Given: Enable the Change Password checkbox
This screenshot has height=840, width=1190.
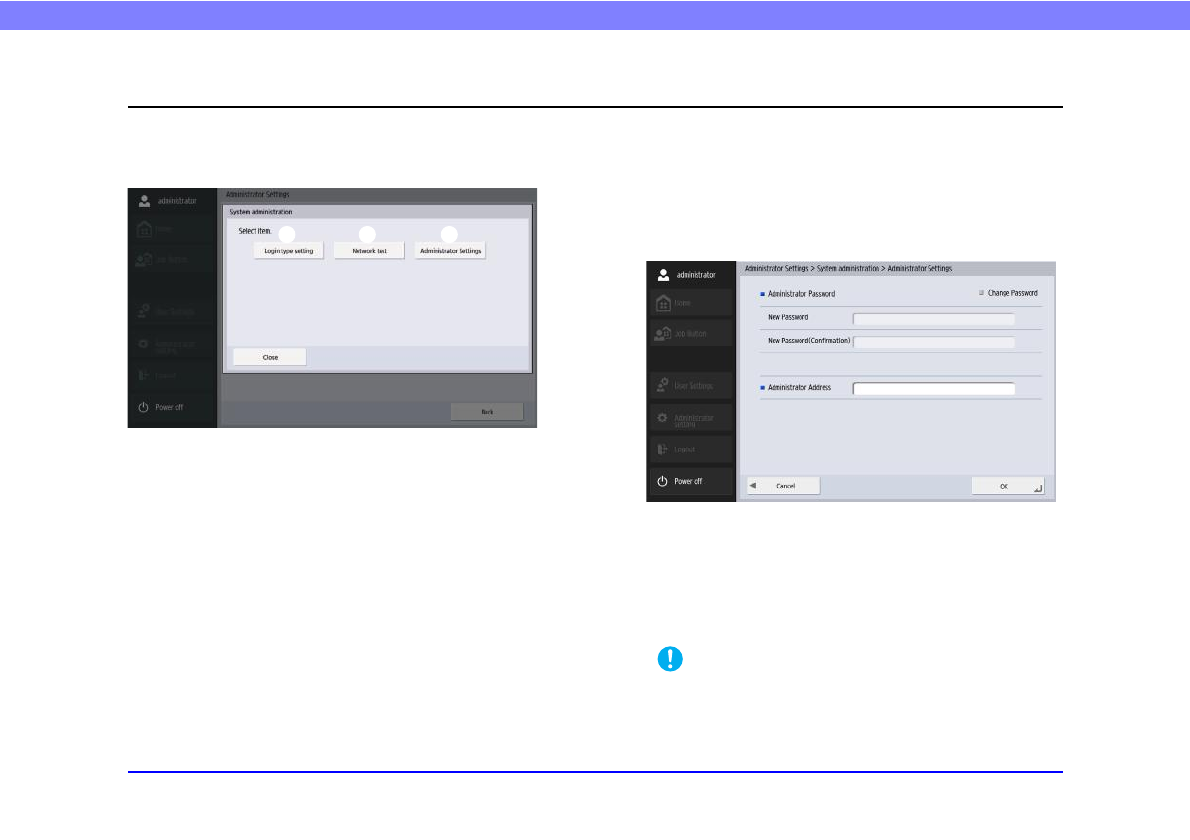Looking at the screenshot, I should (x=981, y=293).
